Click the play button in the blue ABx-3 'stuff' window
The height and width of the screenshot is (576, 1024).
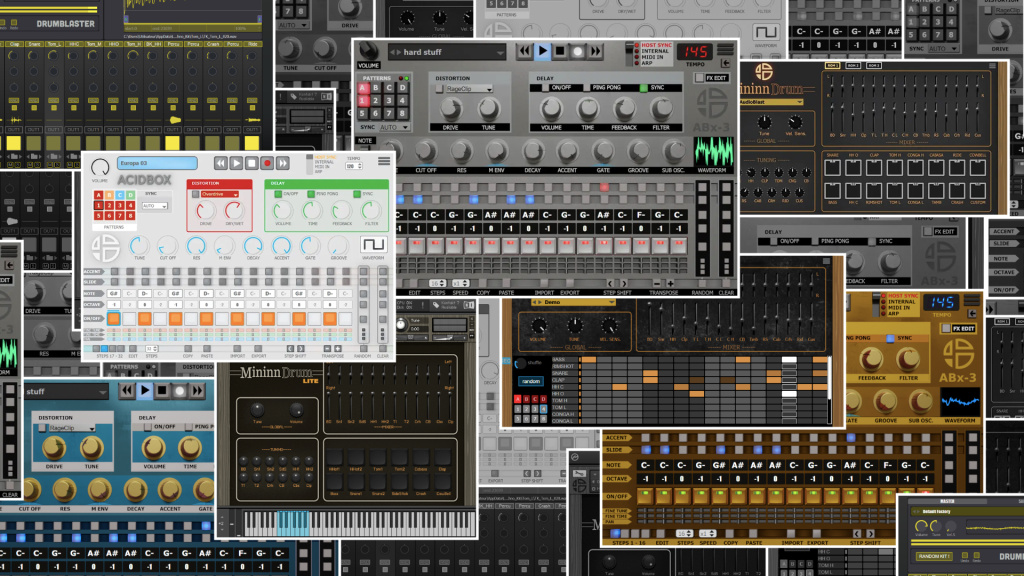tap(145, 391)
